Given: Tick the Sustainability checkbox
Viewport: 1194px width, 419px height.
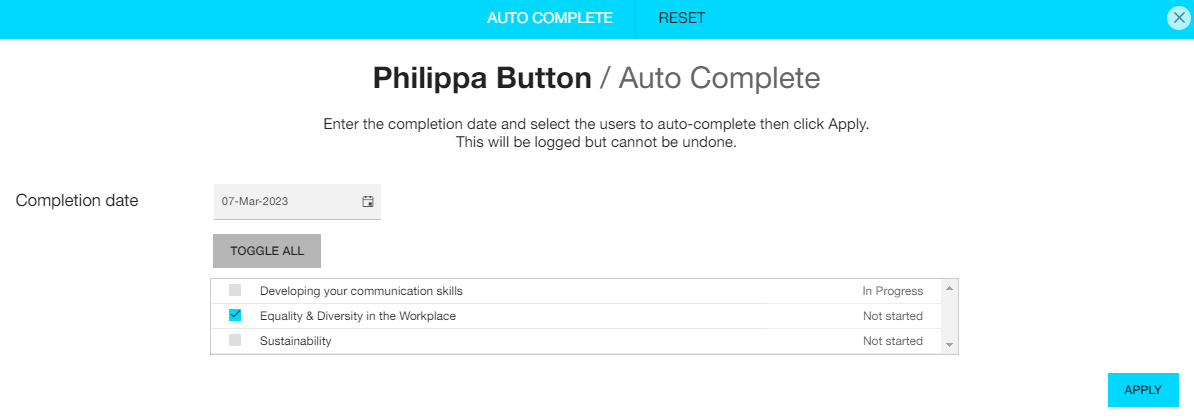Looking at the screenshot, I should coord(235,340).
